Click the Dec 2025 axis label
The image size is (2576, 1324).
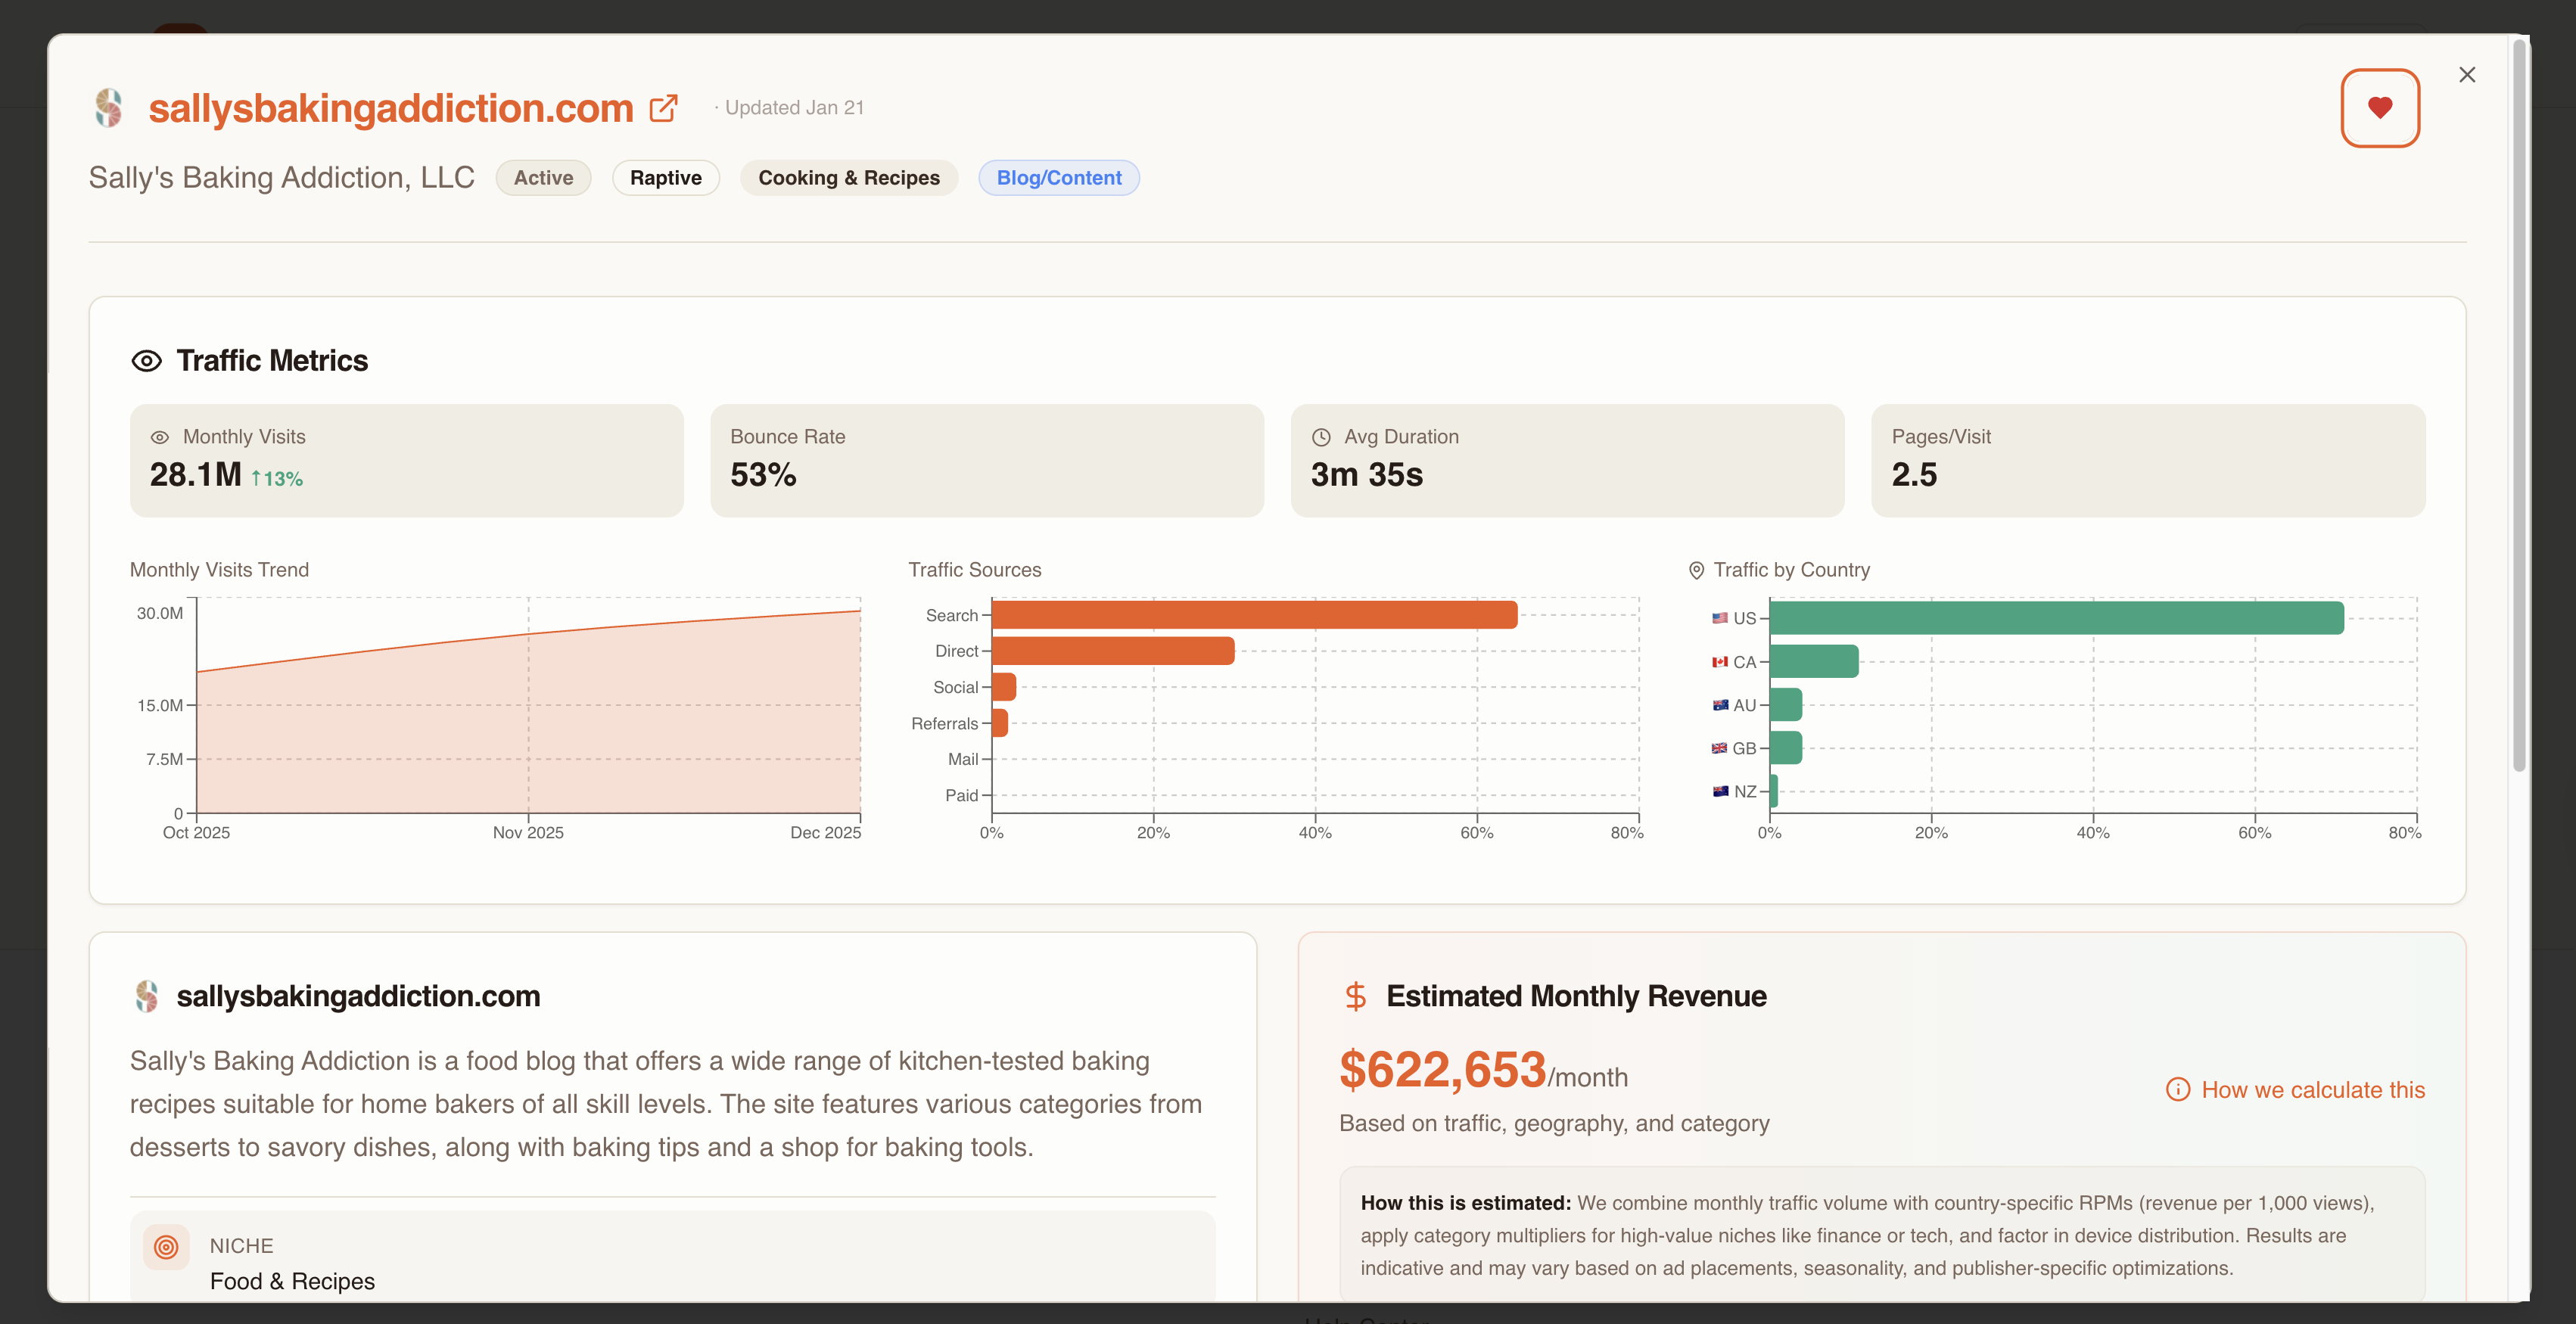[x=825, y=833]
